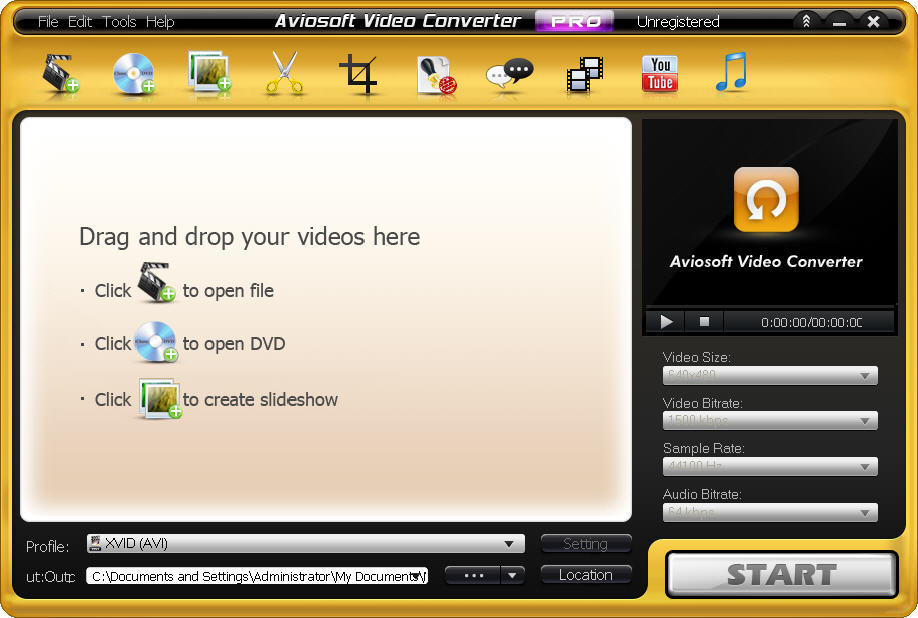Click the playback time counter 0:00:00/00:00:00
Viewport: 918px width, 618px height.
pos(811,322)
